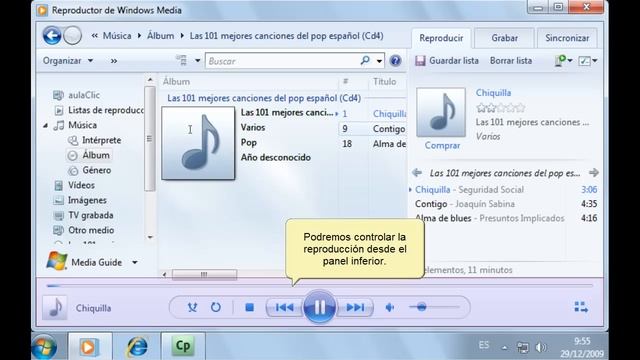
Task: Click the Guardar lista button
Action: coord(447,61)
